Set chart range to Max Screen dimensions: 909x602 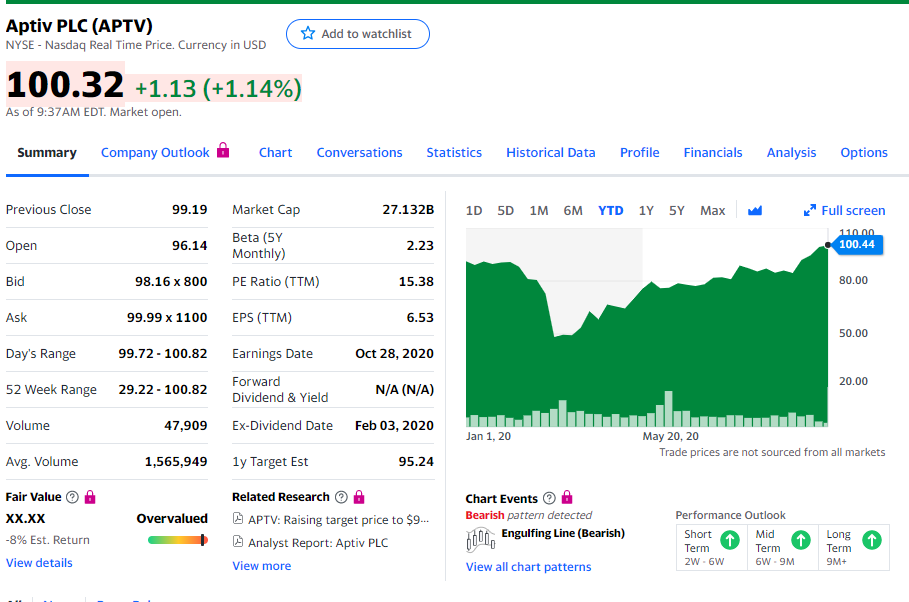pyautogui.click(x=712, y=210)
